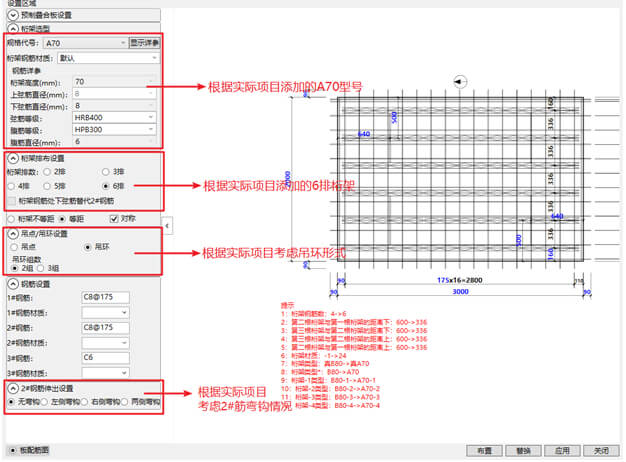
Task: Select 3排 truss row option
Action: pyautogui.click(x=105, y=172)
